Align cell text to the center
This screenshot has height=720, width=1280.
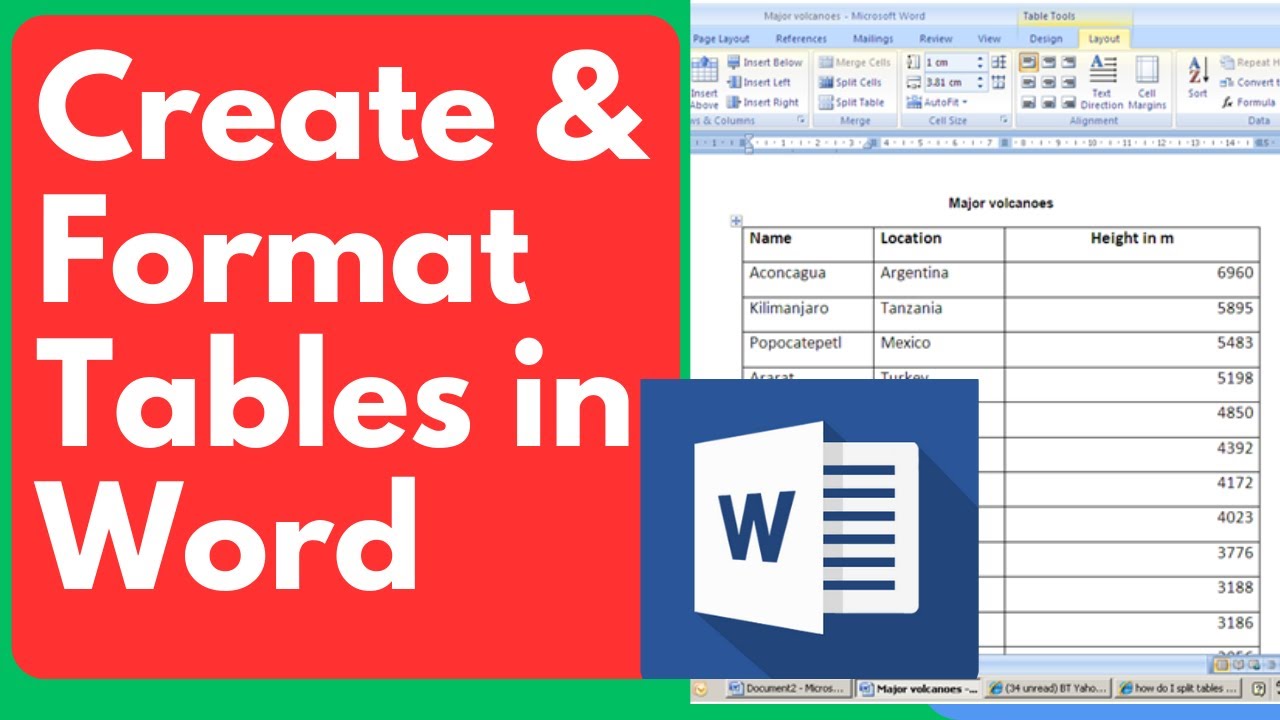(x=1049, y=82)
